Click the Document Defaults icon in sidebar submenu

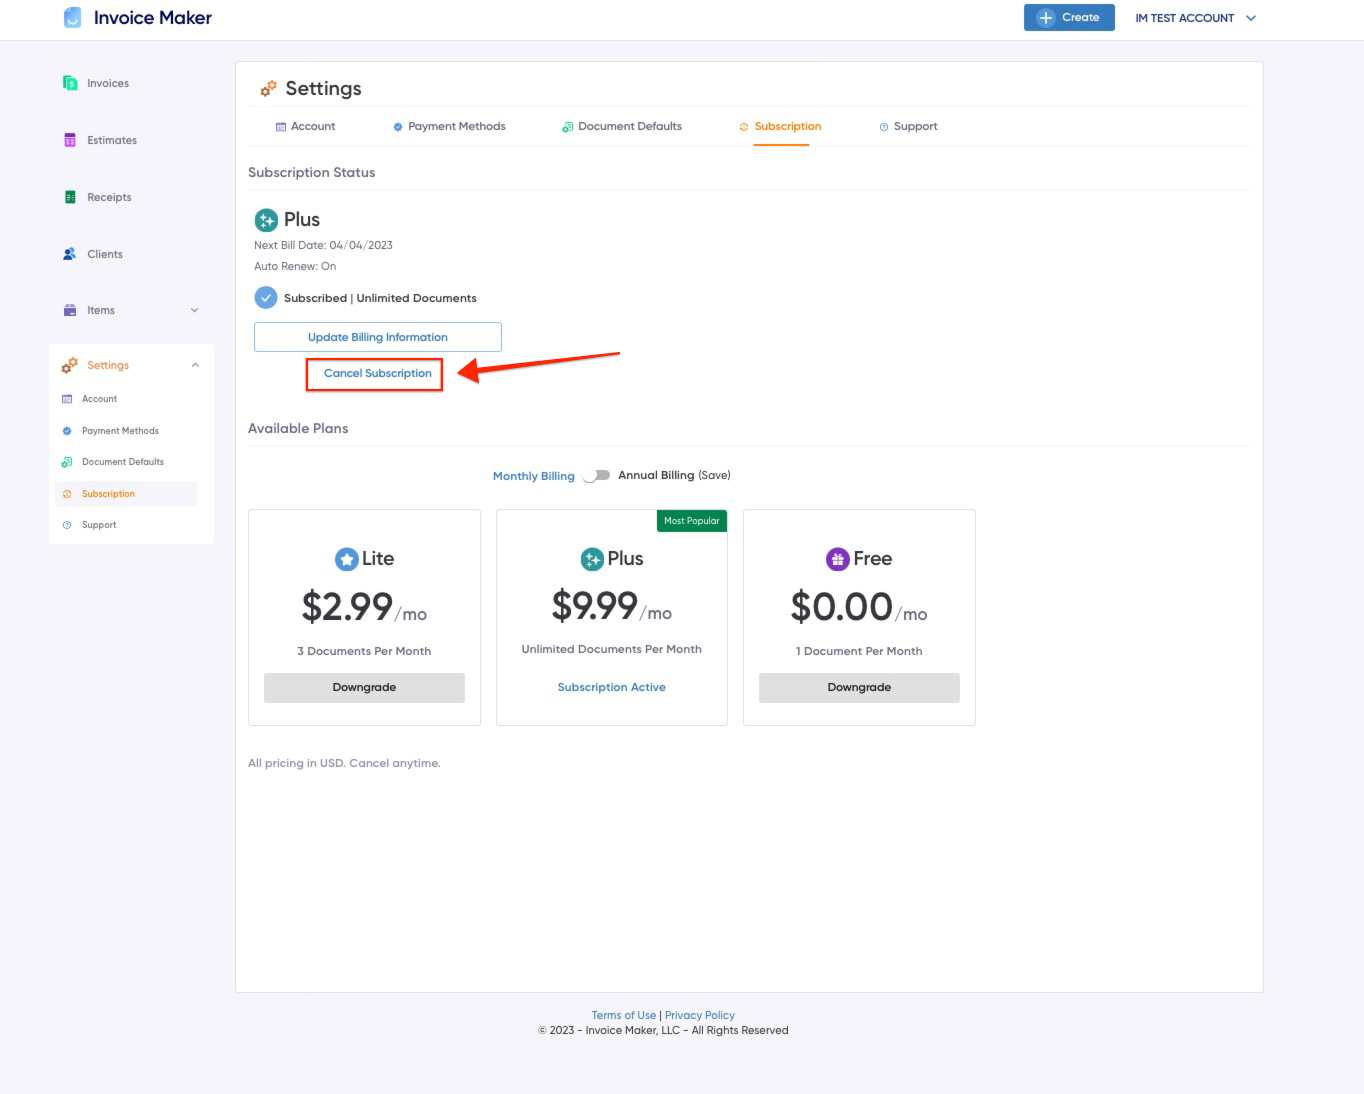click(x=67, y=462)
